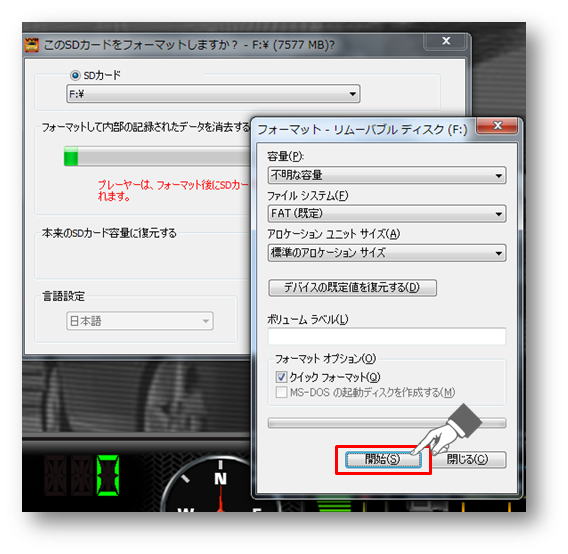Click the 閉じる(C) close button

(x=468, y=460)
